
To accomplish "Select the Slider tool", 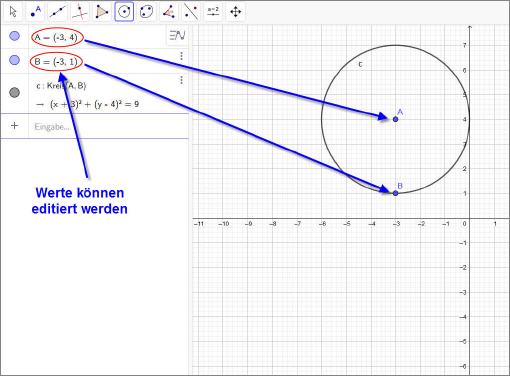I will click(x=213, y=12).
